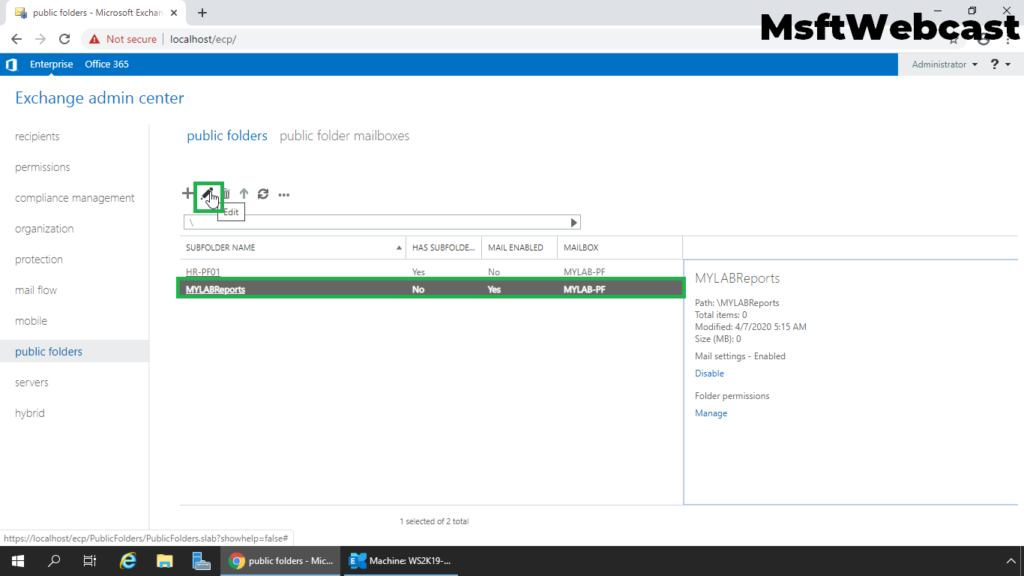
Task: Open Windows Start menu
Action: click(18, 561)
